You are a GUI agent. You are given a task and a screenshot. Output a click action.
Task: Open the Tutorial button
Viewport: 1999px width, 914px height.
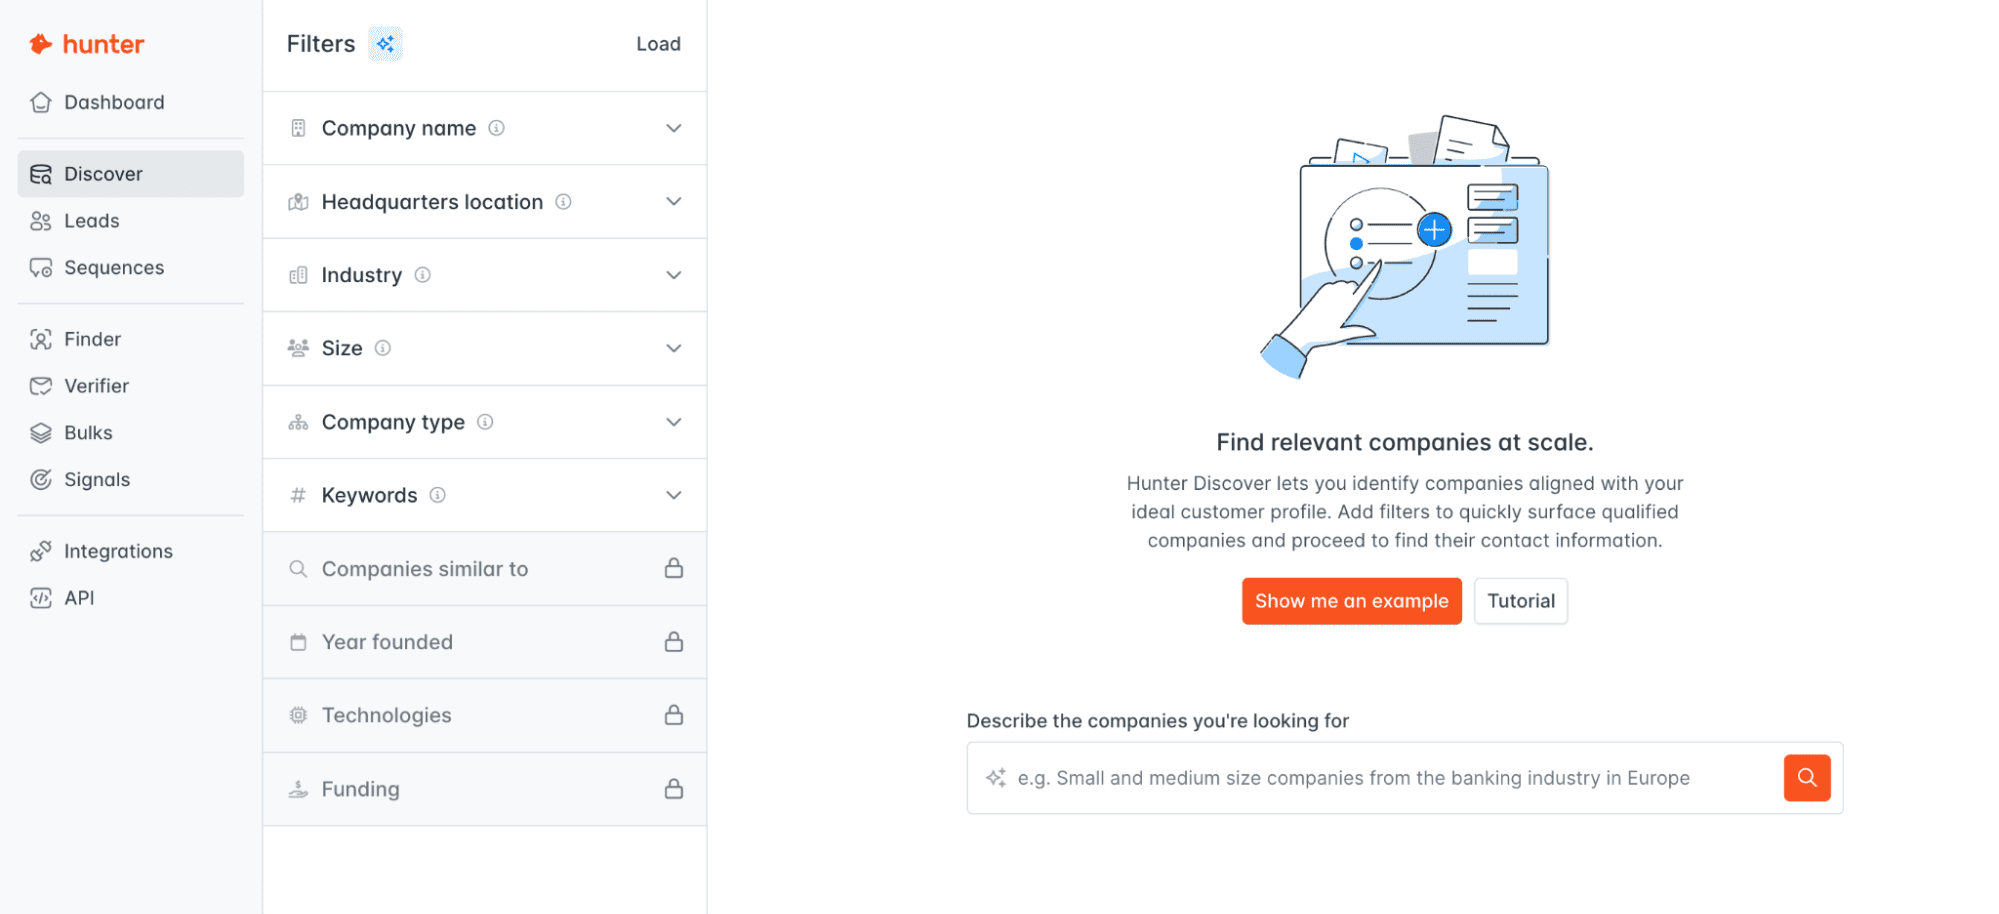coord(1520,601)
